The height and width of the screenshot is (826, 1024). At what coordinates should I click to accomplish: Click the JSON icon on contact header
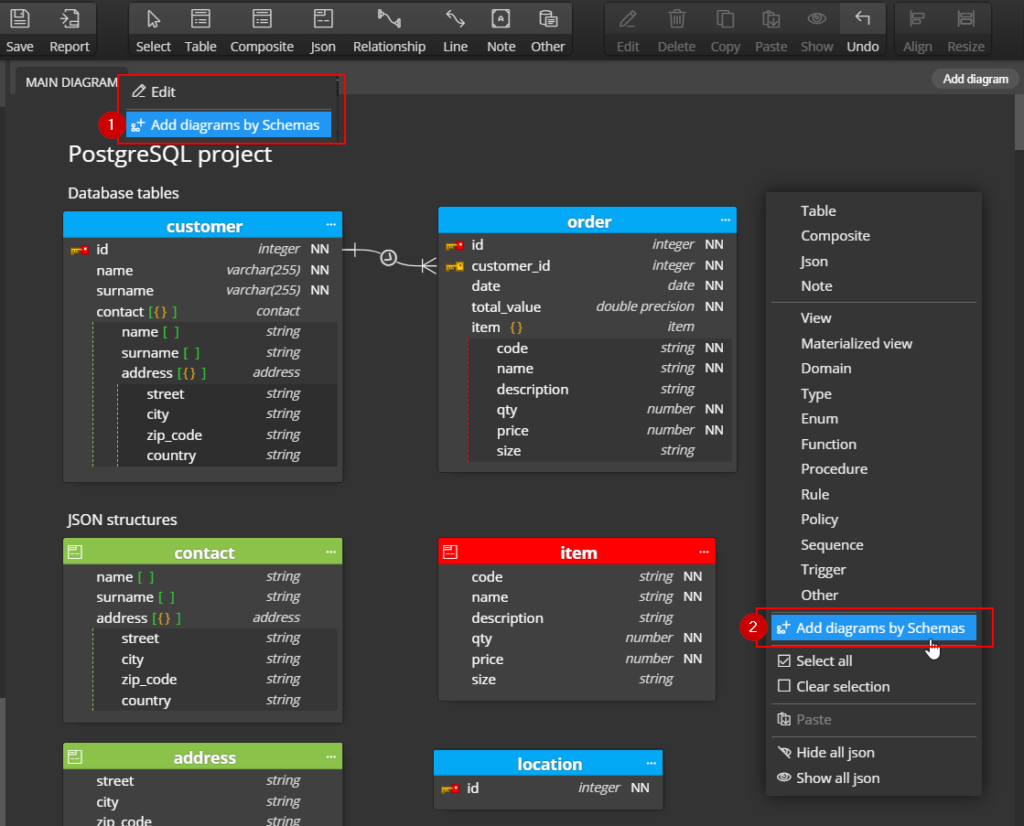point(75,552)
